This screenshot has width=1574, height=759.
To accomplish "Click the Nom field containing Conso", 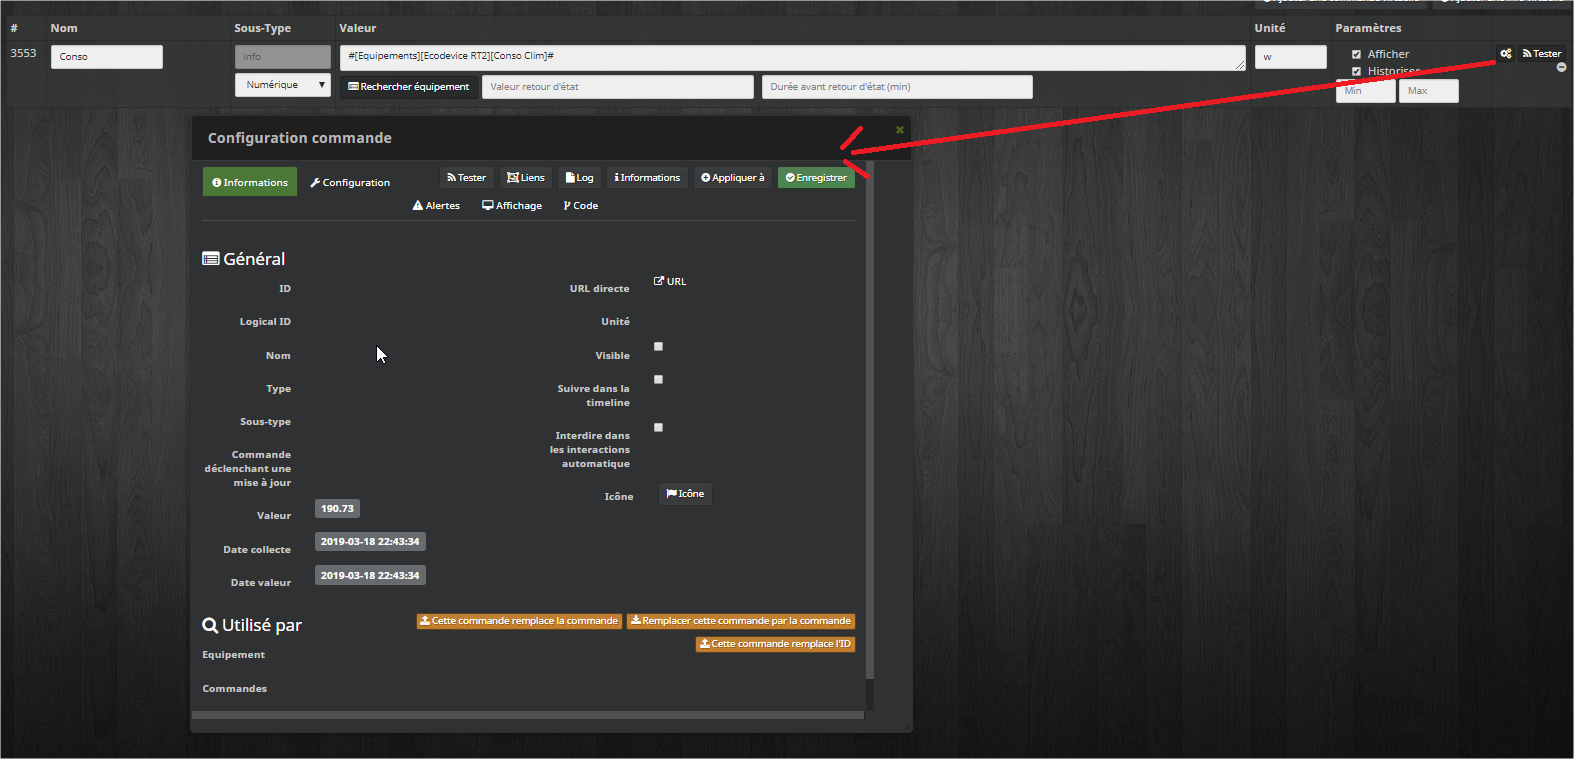I will (x=106, y=57).
